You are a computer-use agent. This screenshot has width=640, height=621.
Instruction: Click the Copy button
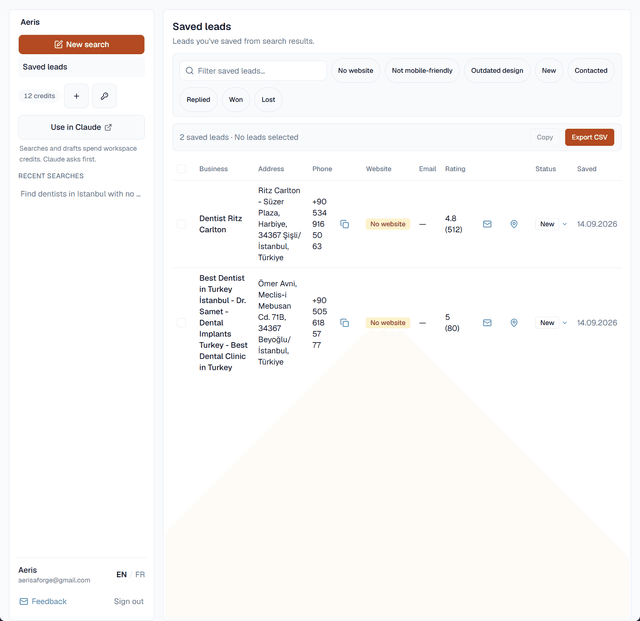pos(545,137)
